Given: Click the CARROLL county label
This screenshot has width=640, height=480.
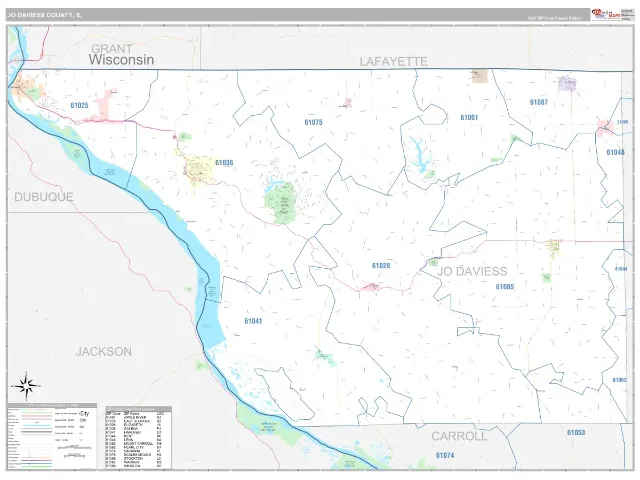Looking at the screenshot, I should point(459,436).
